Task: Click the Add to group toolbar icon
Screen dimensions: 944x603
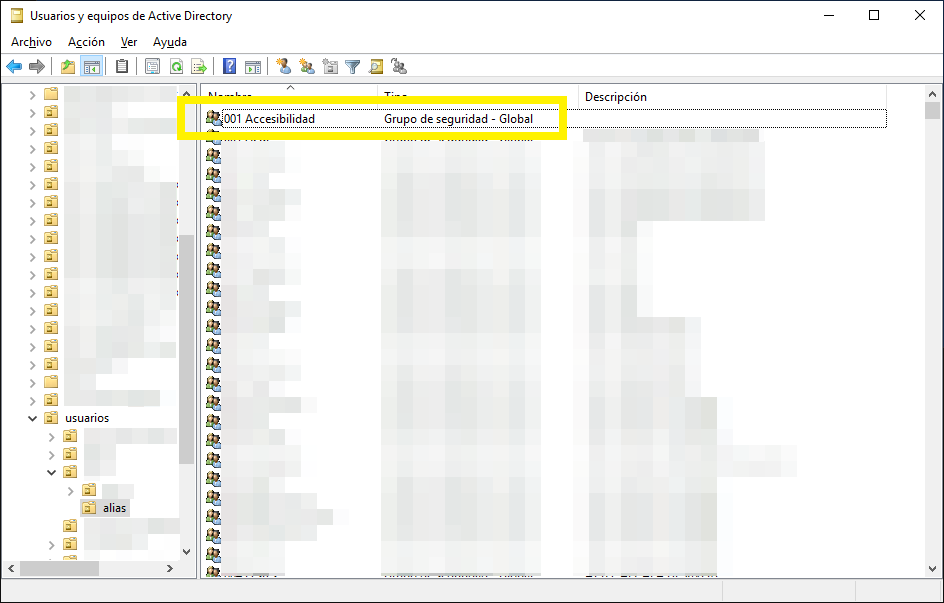Action: [x=399, y=66]
